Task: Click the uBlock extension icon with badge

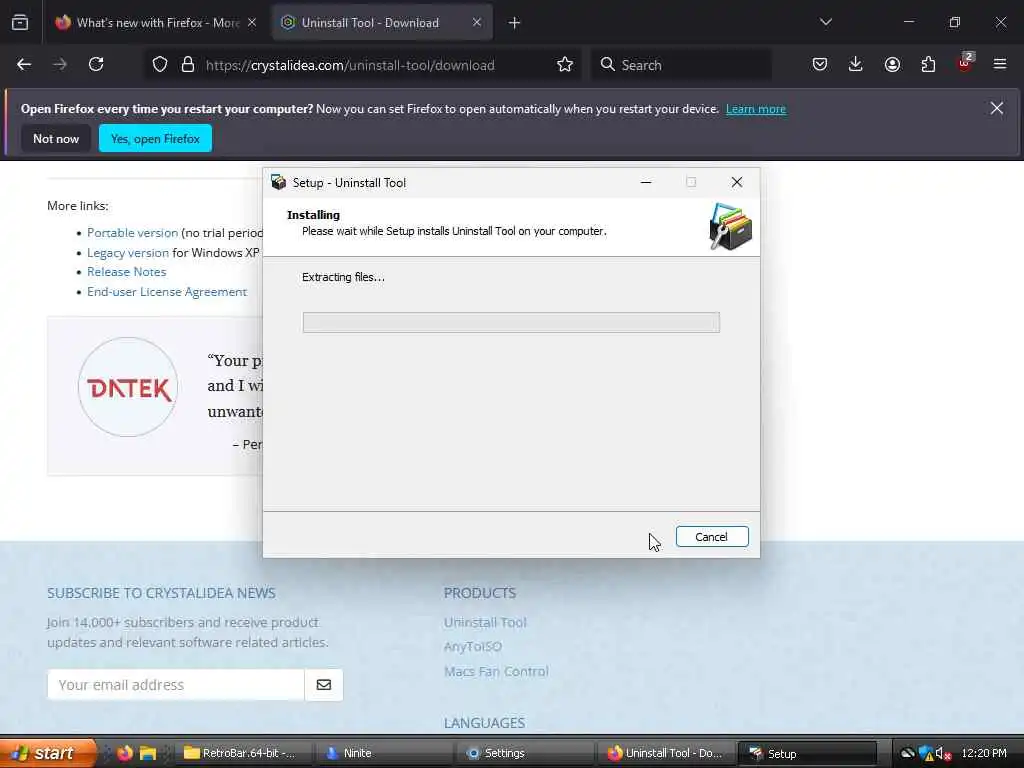Action: [965, 63]
